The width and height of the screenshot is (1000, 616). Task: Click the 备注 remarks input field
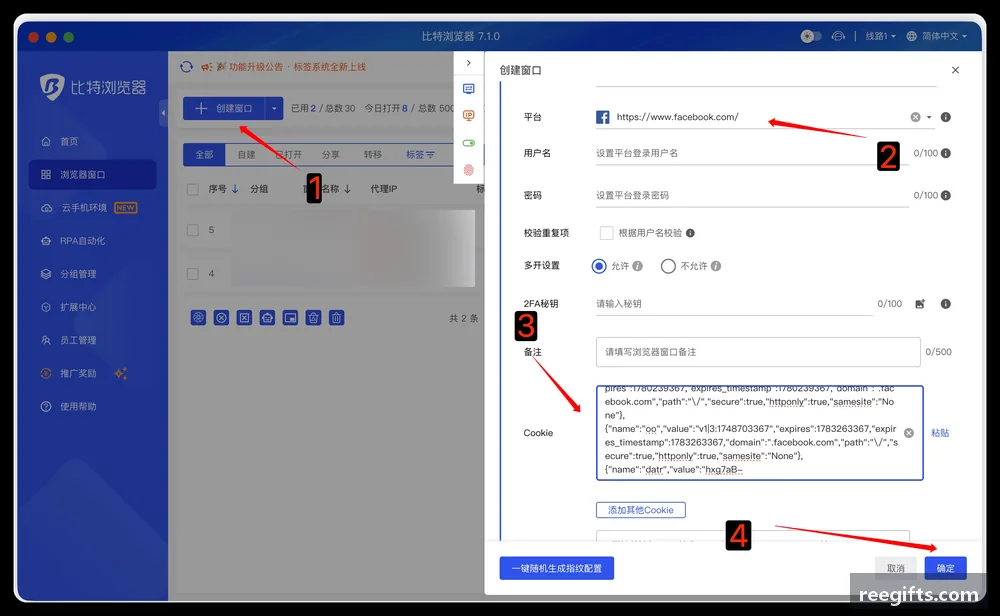(x=758, y=352)
